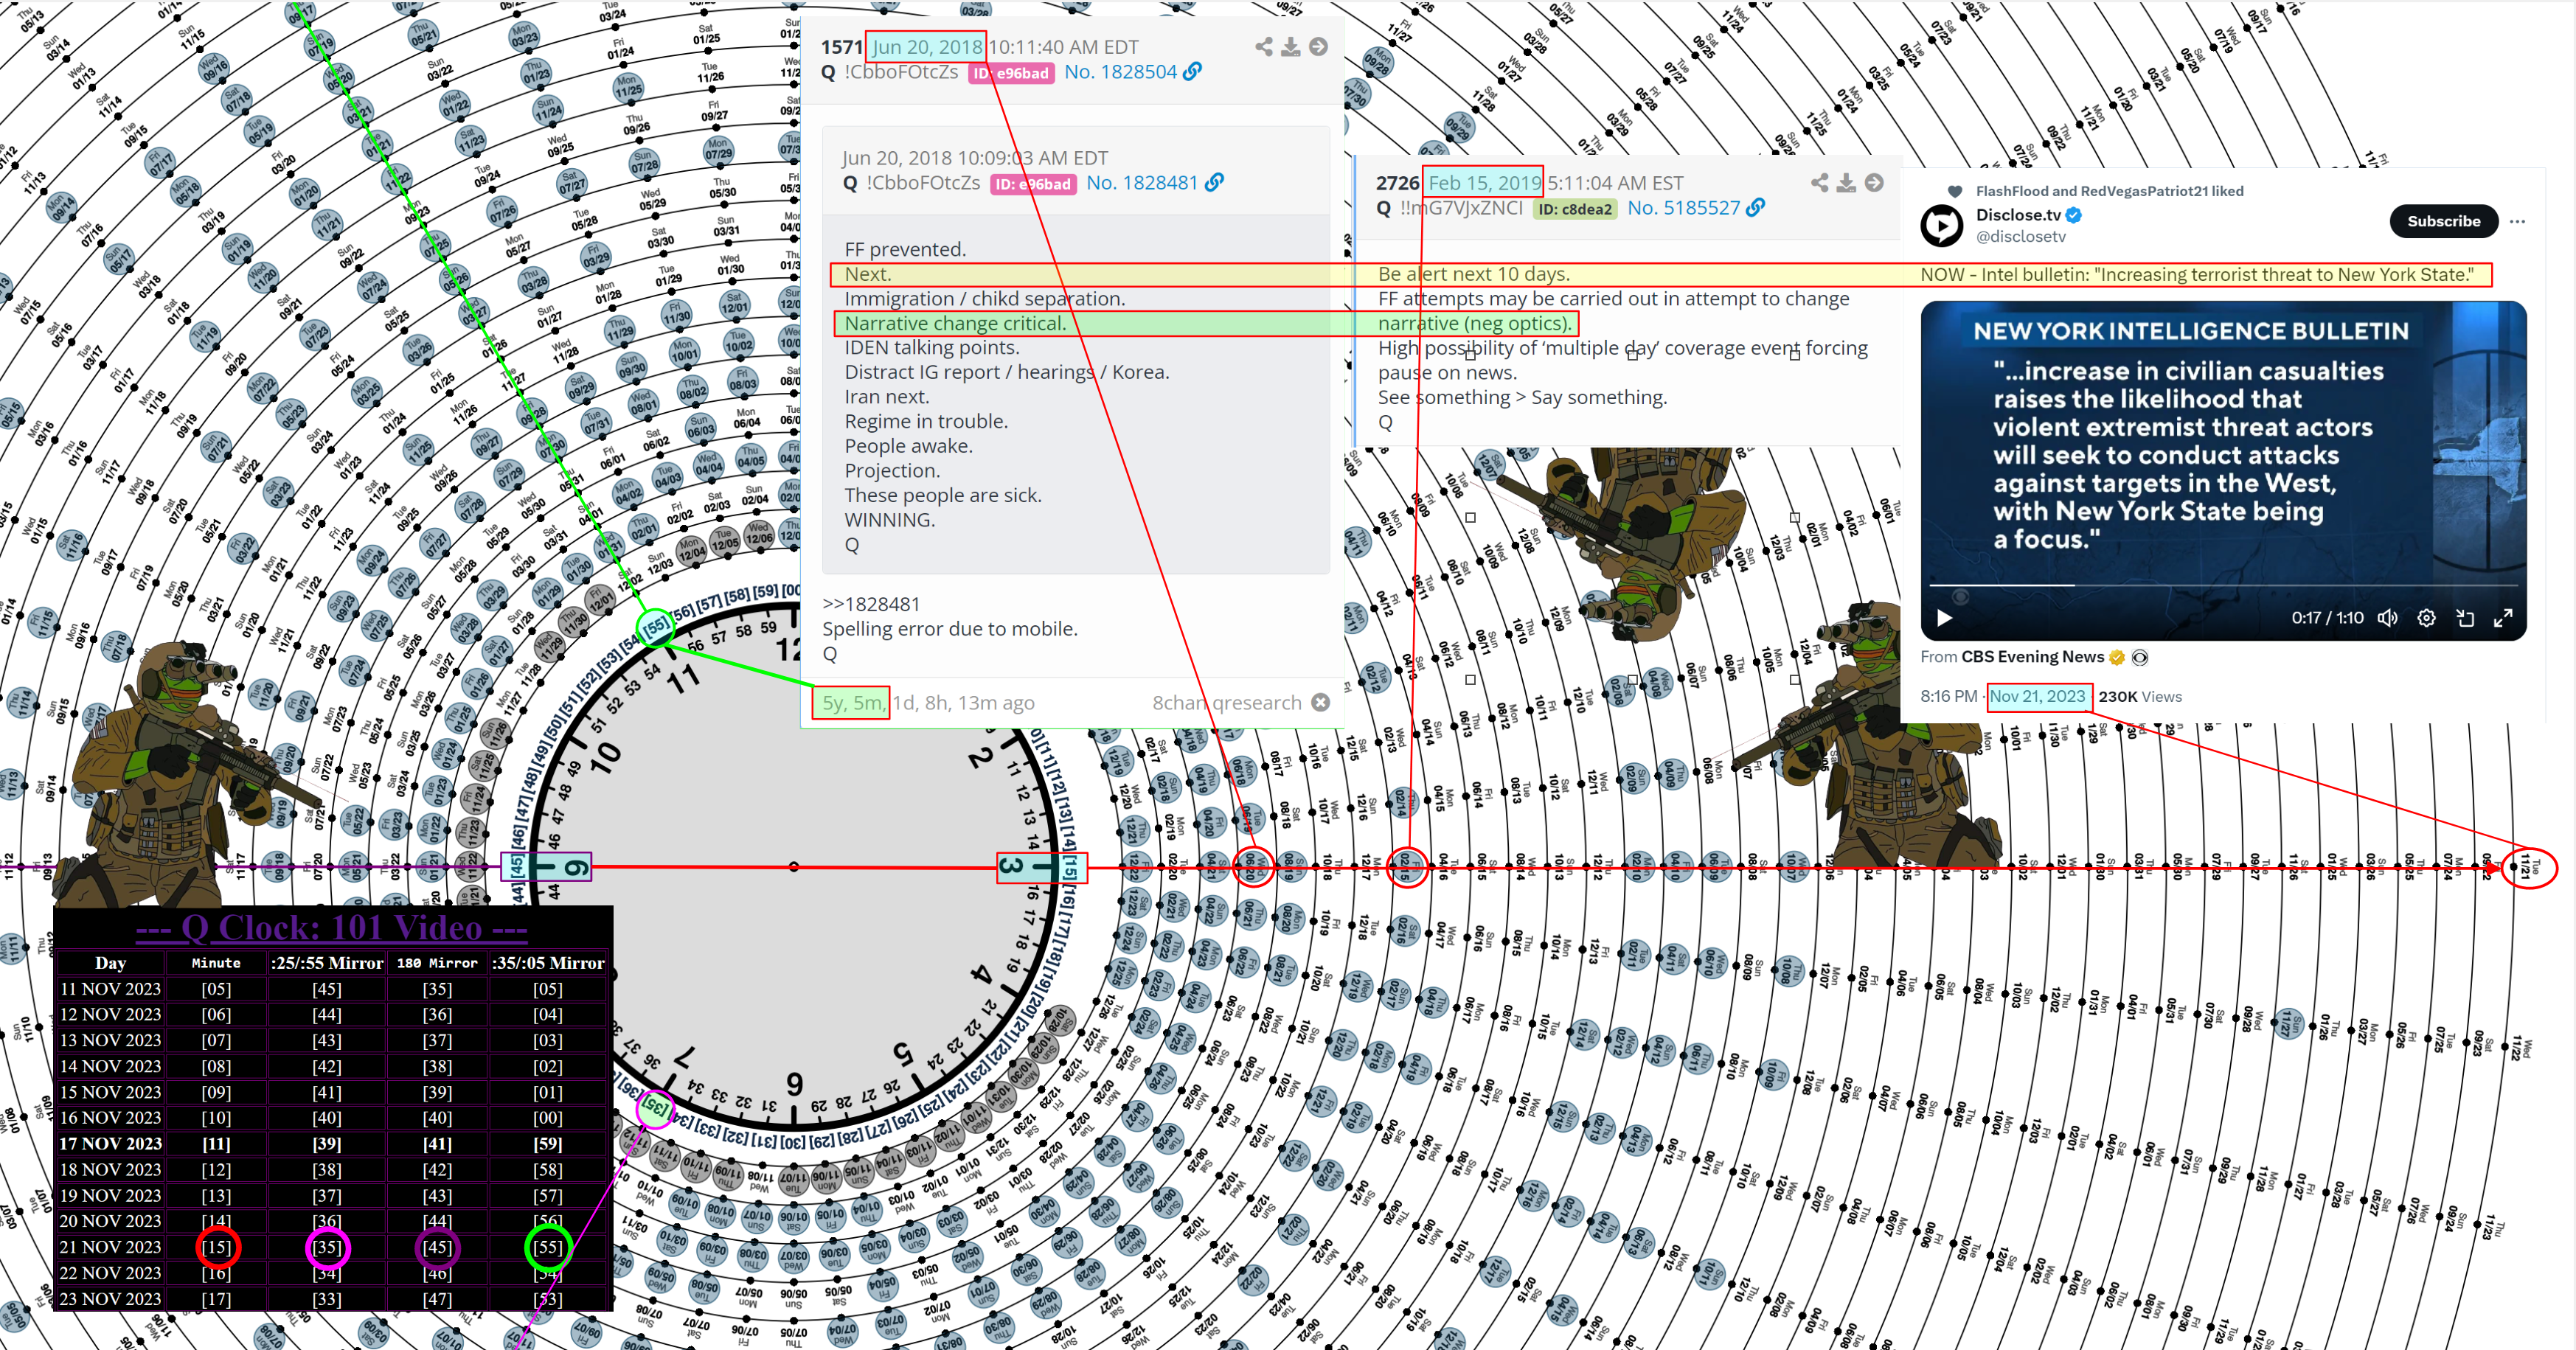
Task: Click the circled arrow icon on post 1571
Action: coord(1319,47)
